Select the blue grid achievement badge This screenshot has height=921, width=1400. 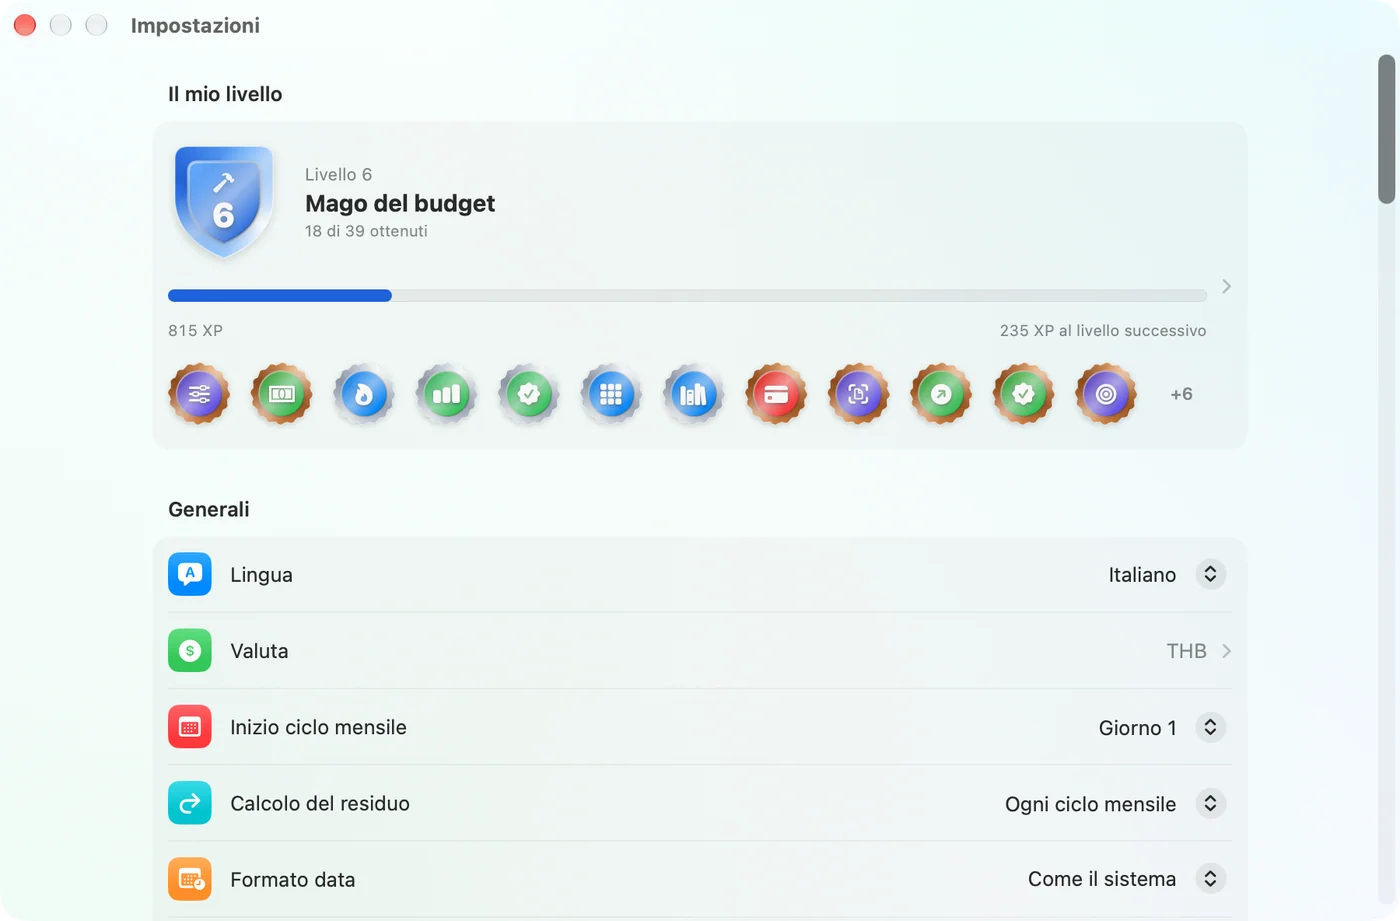pos(611,394)
